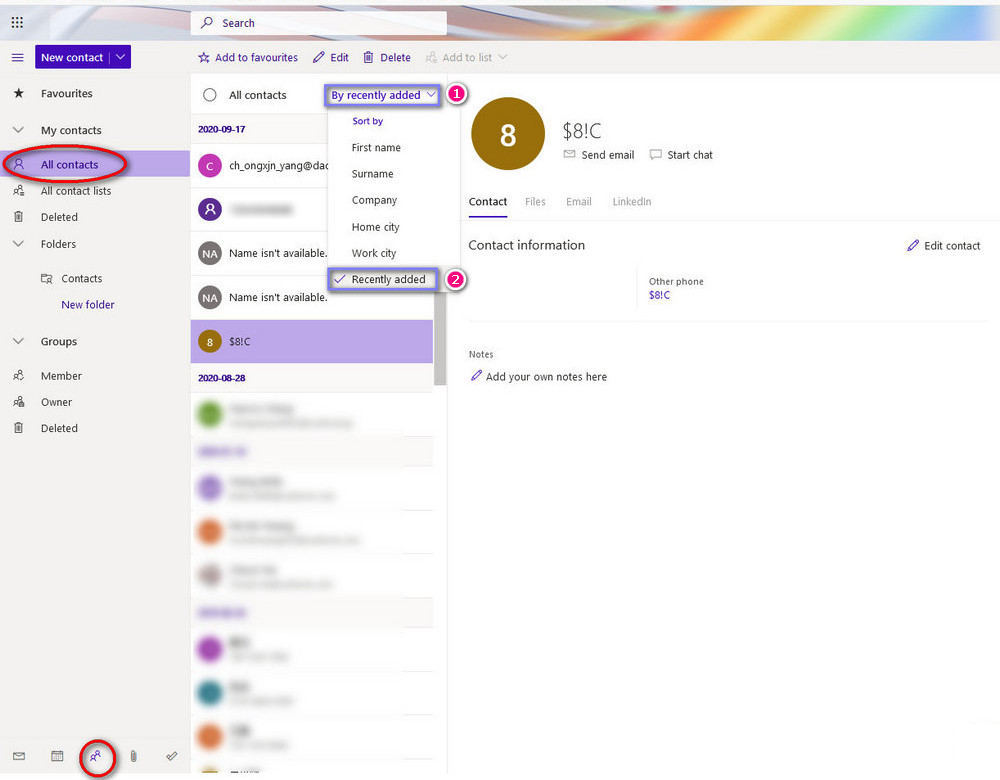Sort contacts by Surname
The height and width of the screenshot is (780, 1000).
372,173
